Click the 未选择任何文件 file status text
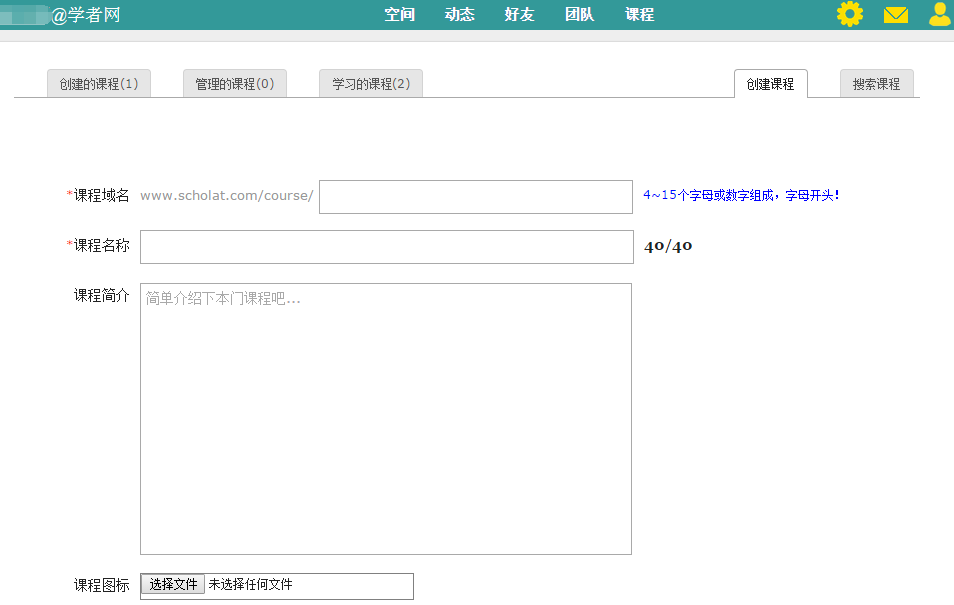Image resolution: width=954 pixels, height=605 pixels. pos(251,585)
